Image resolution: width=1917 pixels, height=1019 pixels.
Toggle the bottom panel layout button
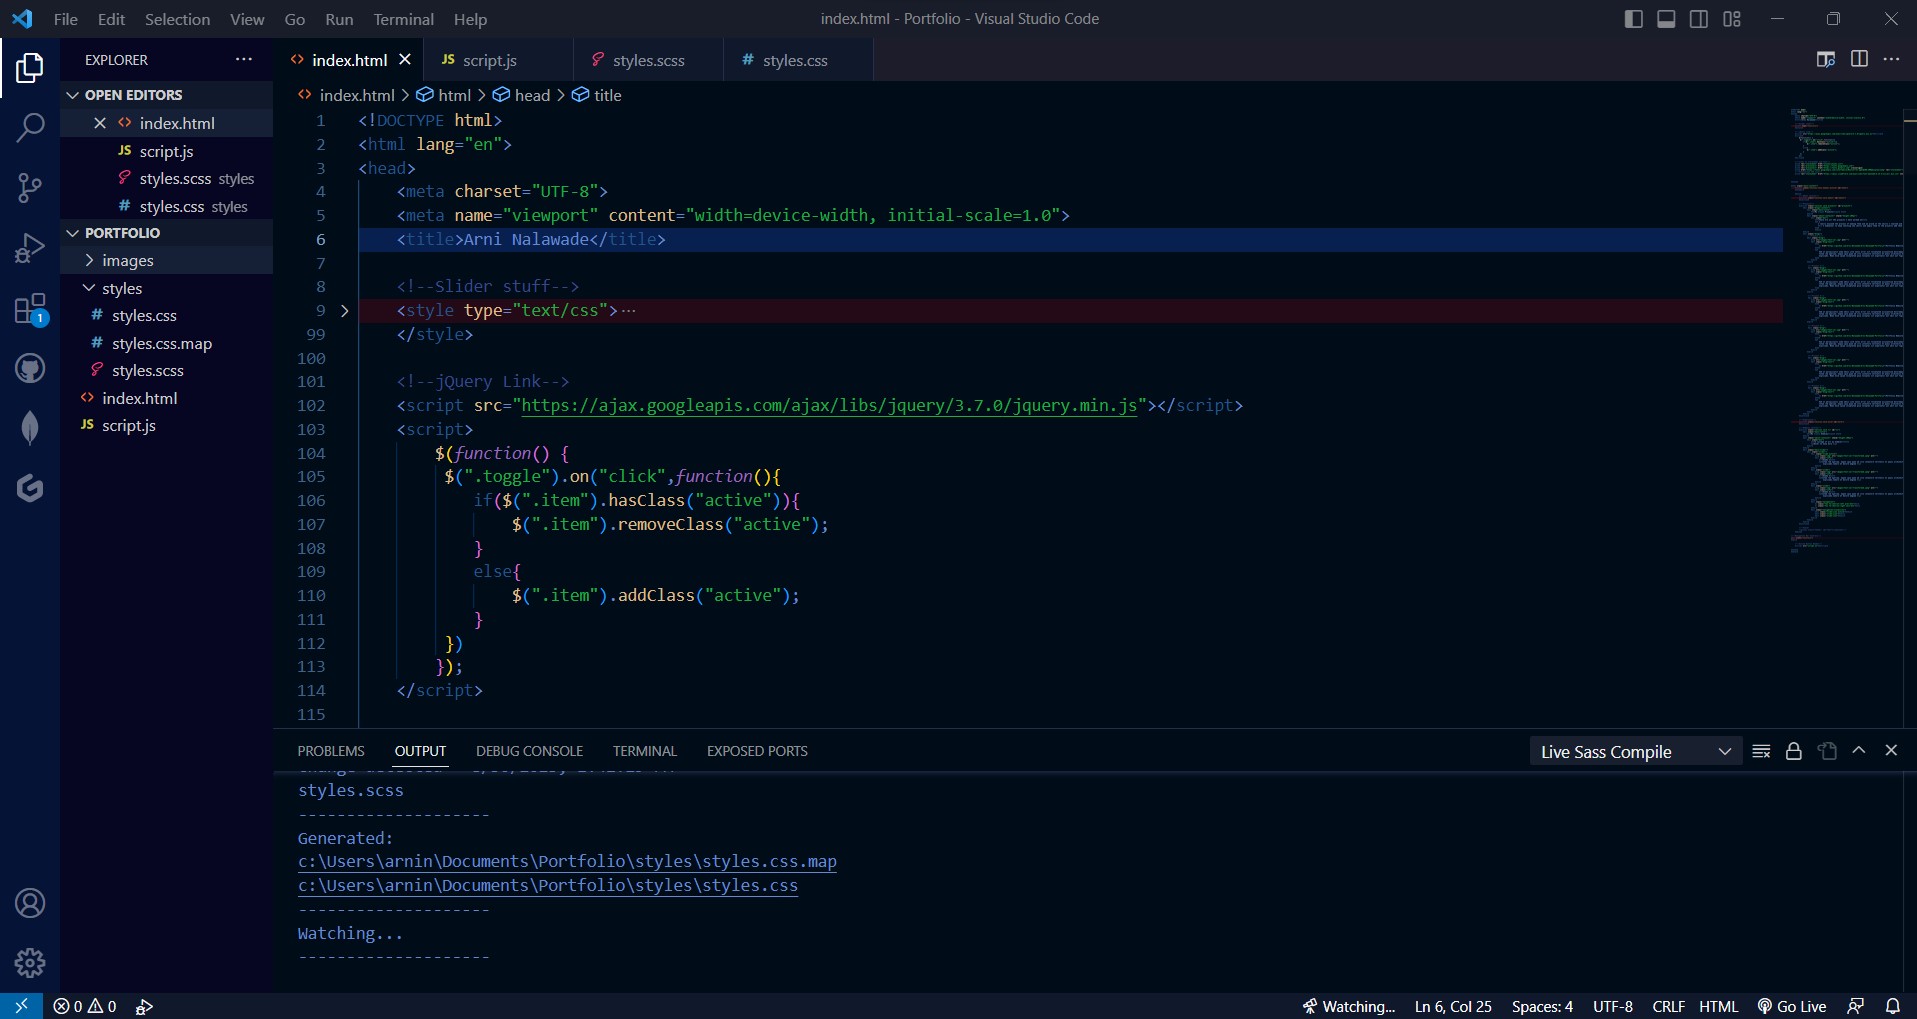click(1666, 19)
